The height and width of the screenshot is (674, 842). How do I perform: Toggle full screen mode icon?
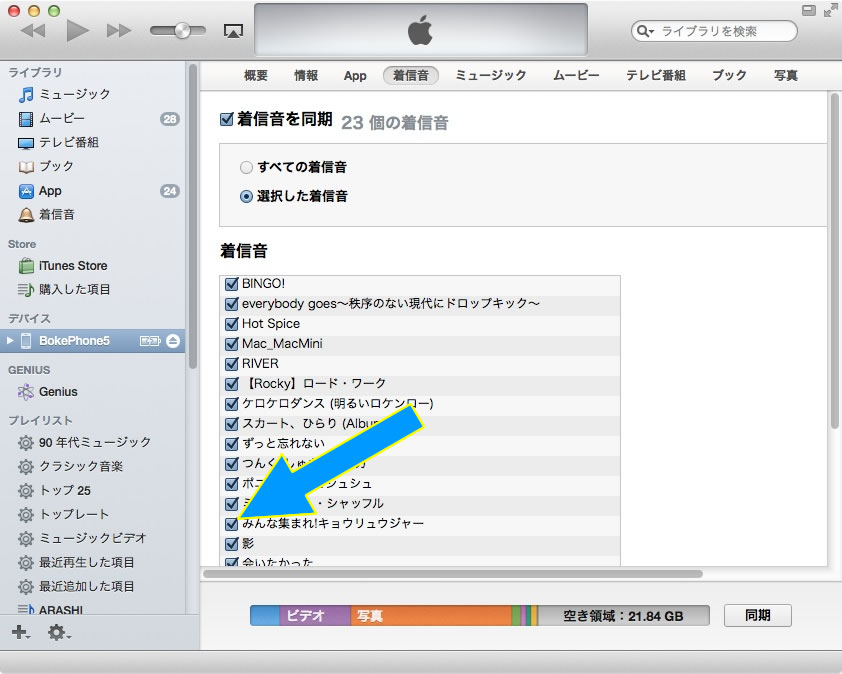coord(830,10)
